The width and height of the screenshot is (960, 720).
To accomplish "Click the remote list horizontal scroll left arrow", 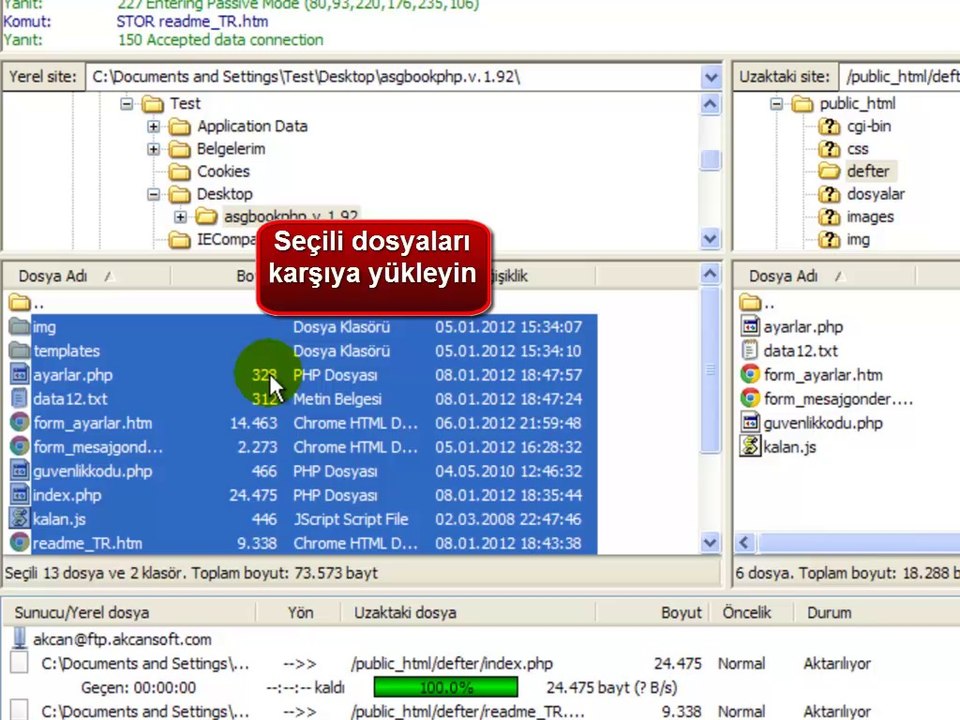I will coord(745,542).
